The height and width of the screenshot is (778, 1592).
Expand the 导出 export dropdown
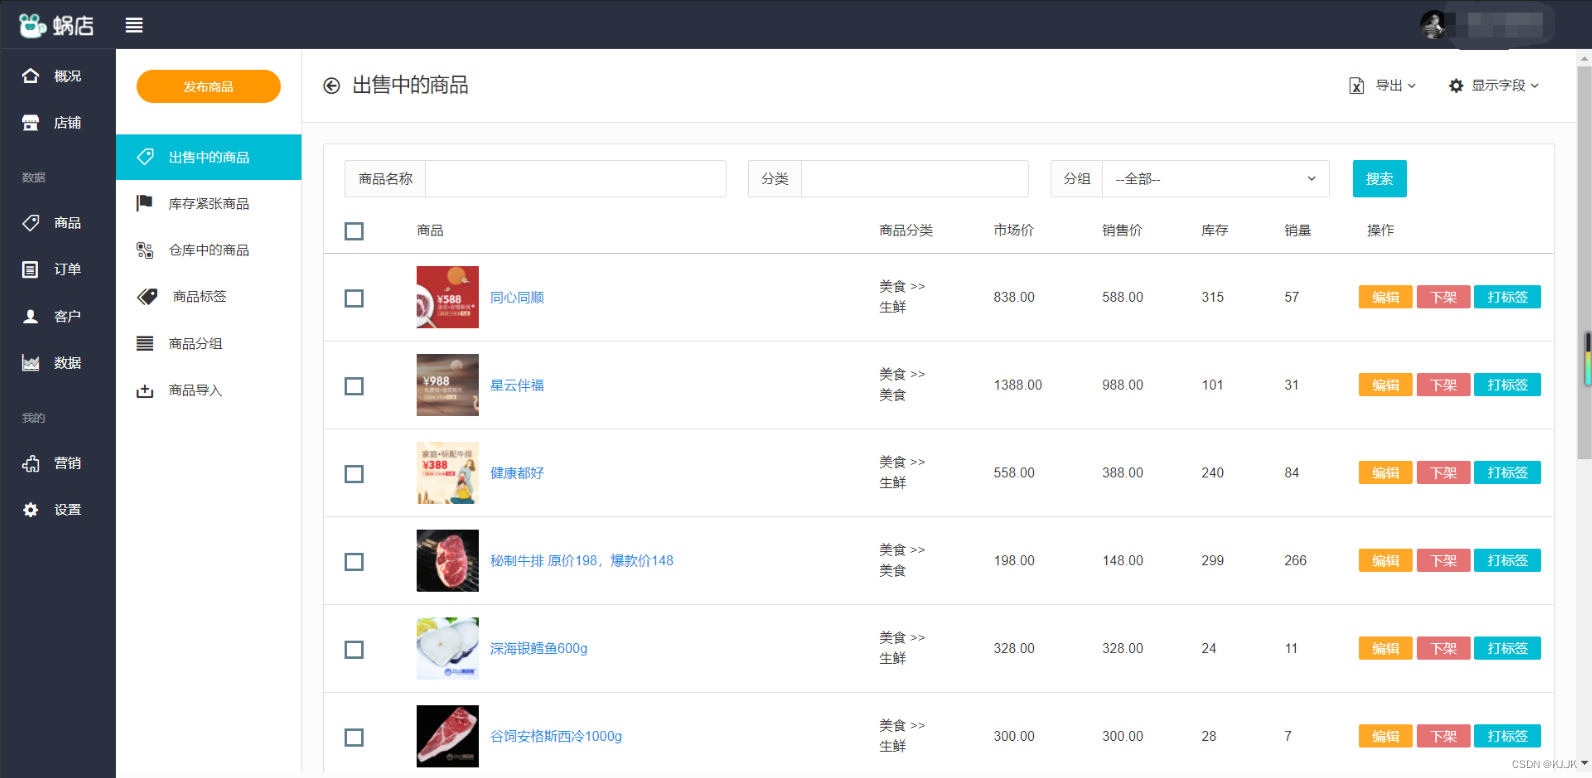click(x=1383, y=86)
